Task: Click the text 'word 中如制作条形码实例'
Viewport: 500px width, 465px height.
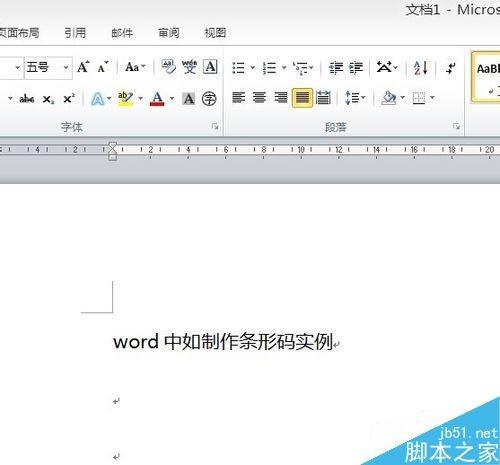Action: [x=223, y=342]
